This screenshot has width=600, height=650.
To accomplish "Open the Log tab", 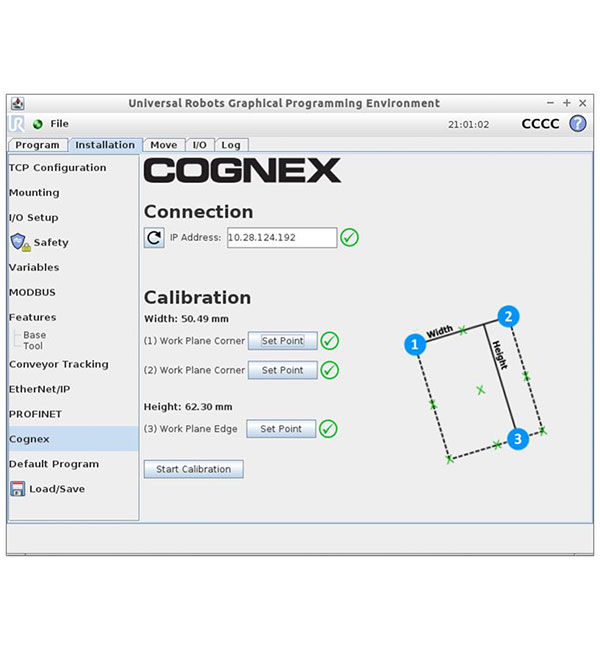I will (x=231, y=145).
